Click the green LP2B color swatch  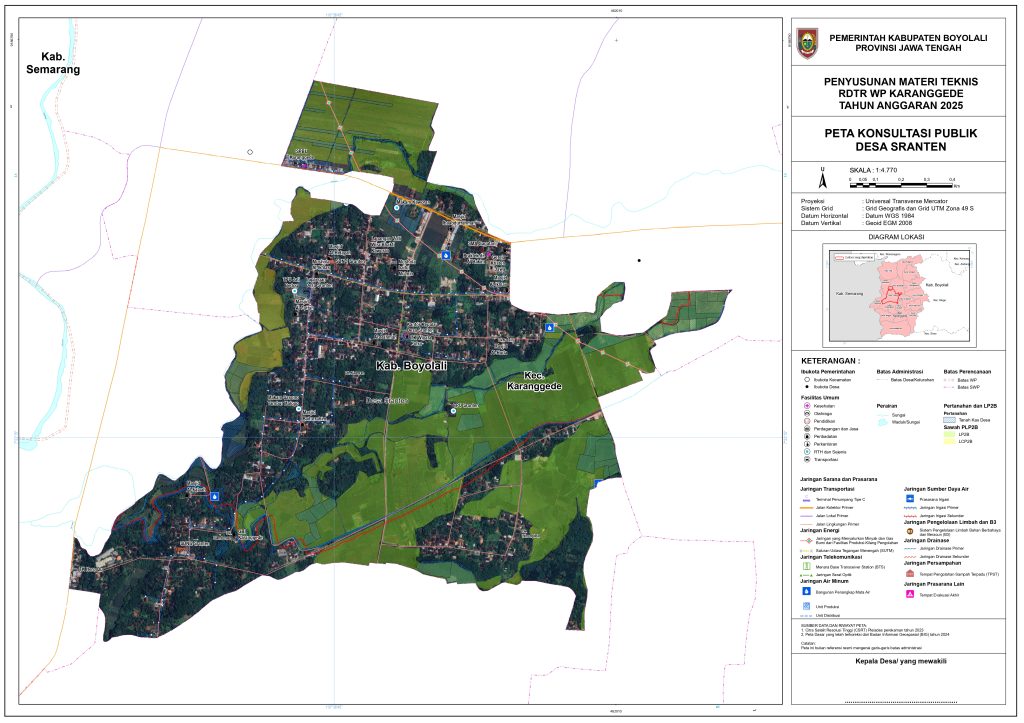pos(949,435)
